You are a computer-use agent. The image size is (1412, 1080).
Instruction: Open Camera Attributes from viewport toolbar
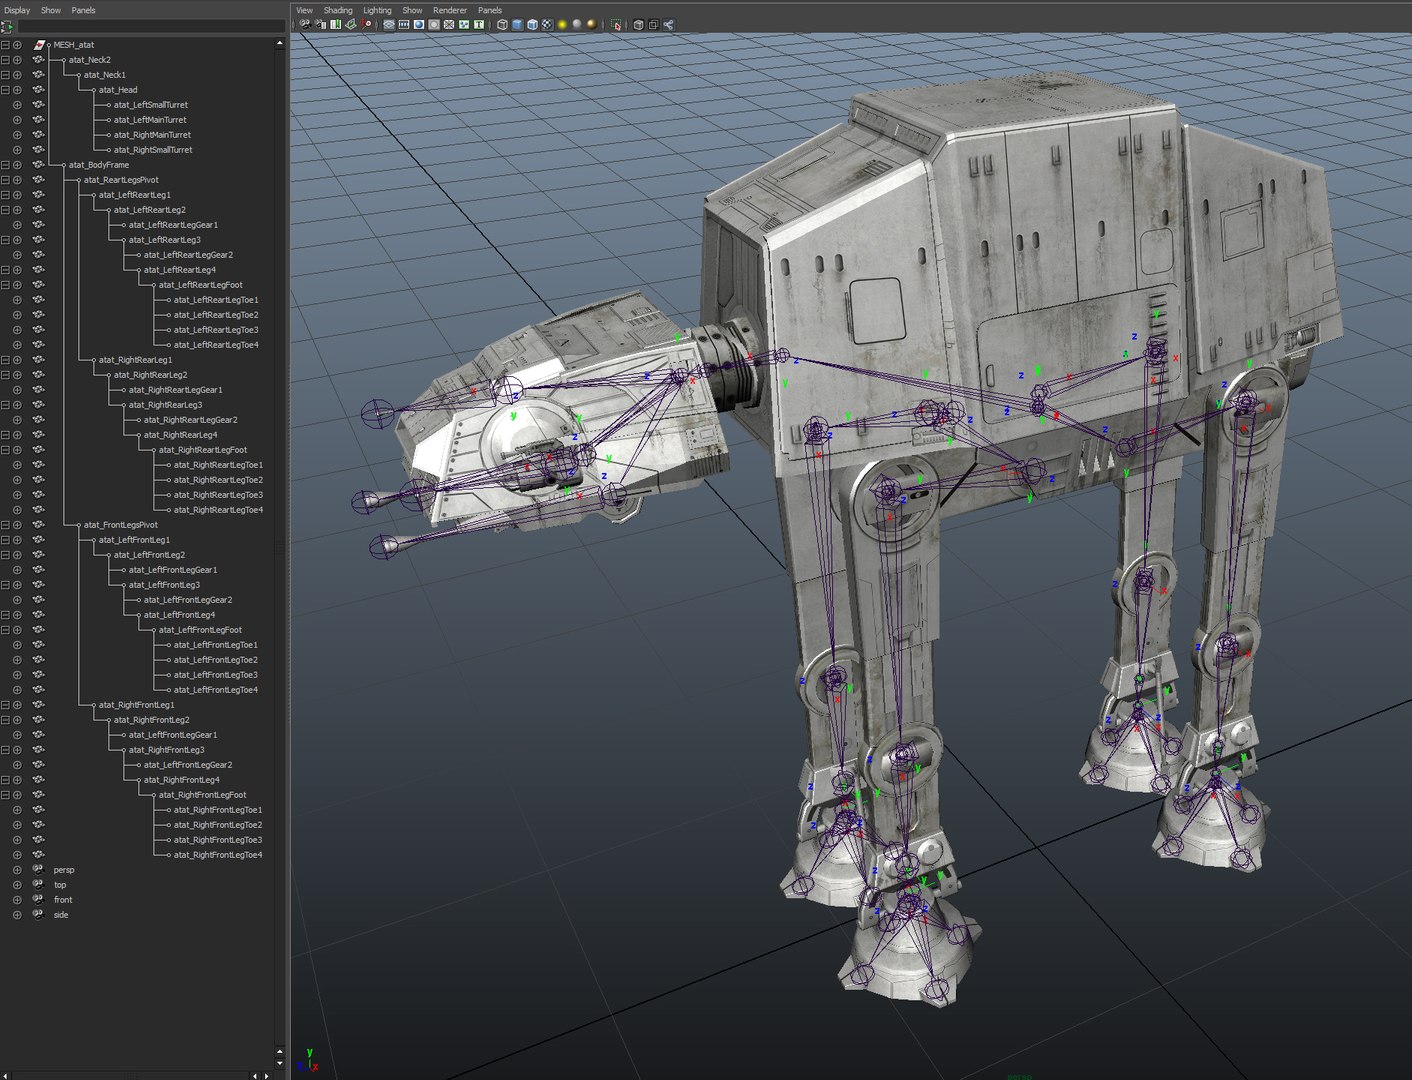coord(320,24)
